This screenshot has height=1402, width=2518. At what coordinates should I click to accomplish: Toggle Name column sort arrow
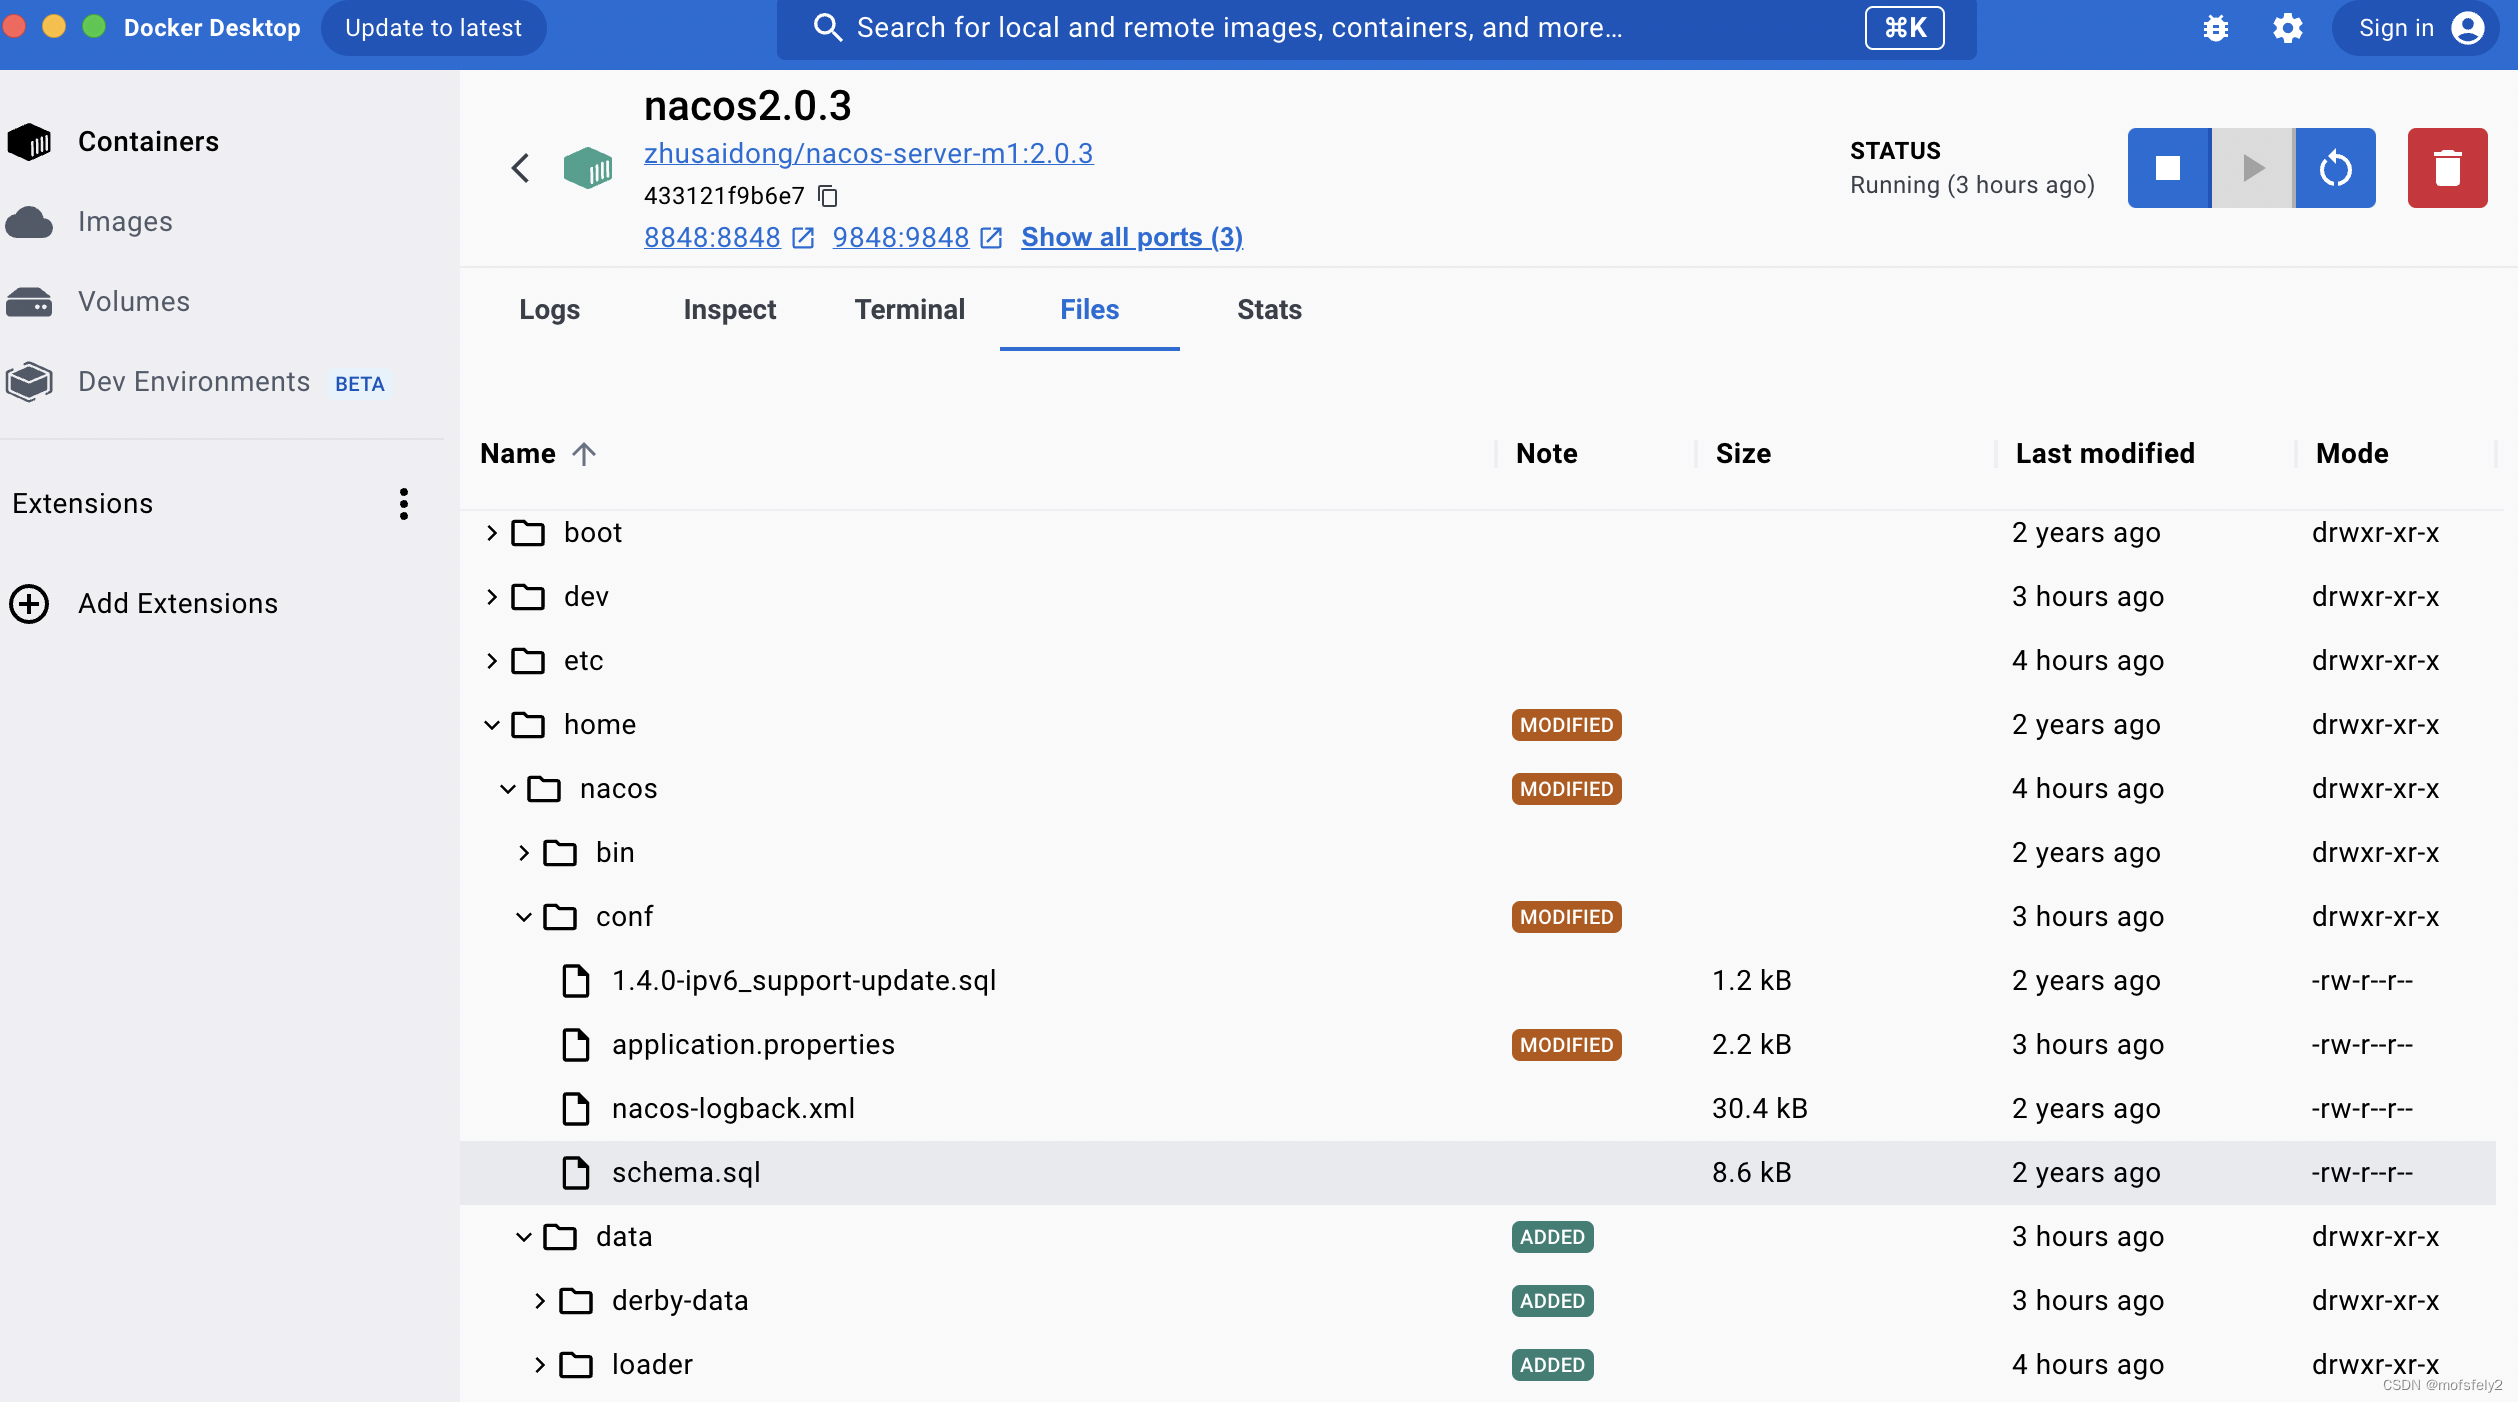585,454
